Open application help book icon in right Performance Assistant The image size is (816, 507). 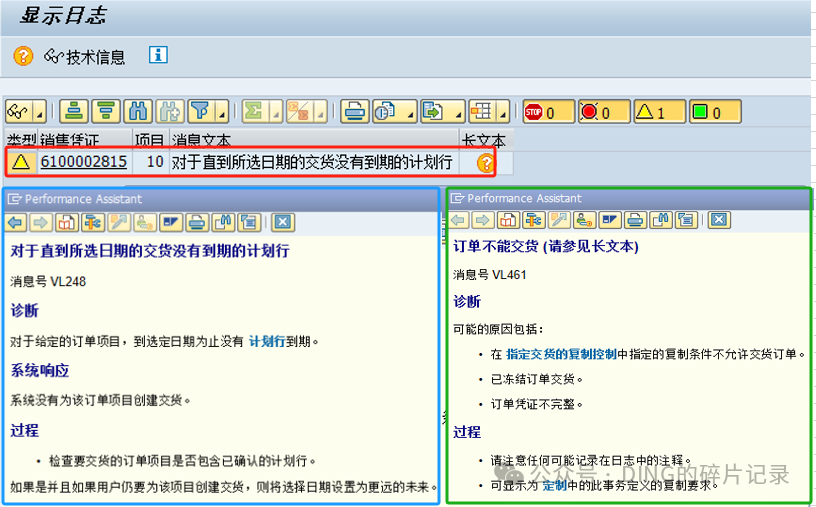pos(508,220)
